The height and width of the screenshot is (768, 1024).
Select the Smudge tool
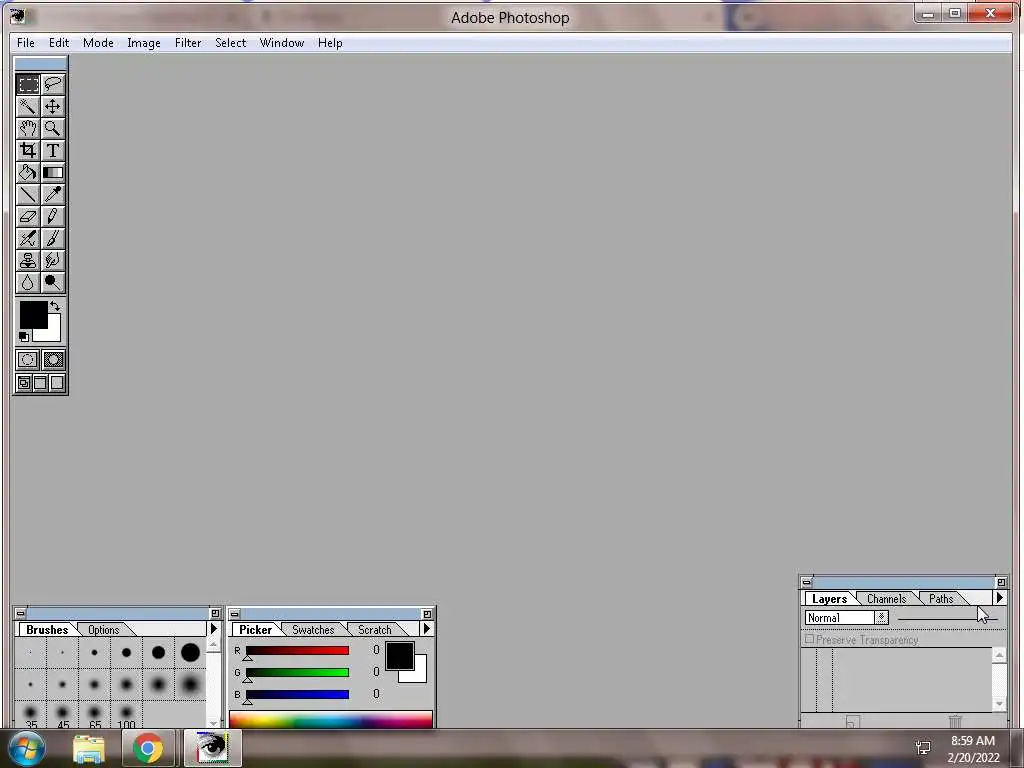(53, 261)
